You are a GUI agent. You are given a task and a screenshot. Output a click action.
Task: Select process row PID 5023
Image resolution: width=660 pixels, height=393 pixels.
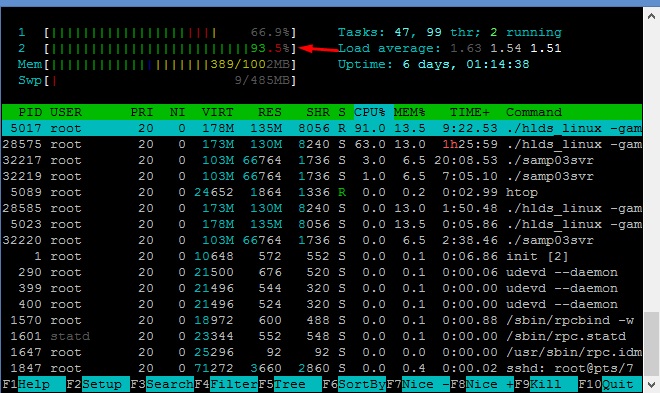pos(322,224)
